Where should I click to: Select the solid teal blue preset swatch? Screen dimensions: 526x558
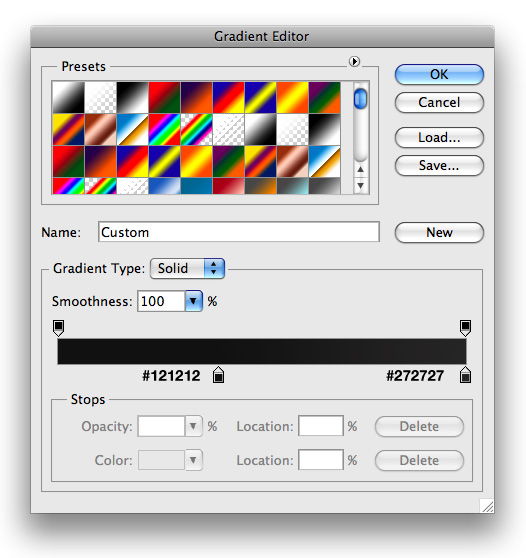click(196, 186)
